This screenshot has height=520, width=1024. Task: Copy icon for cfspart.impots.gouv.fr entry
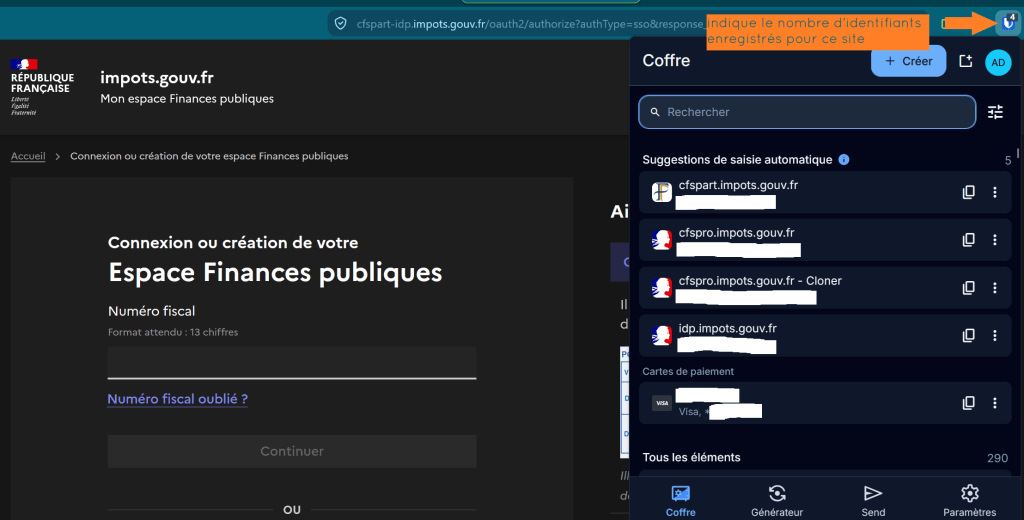pyautogui.click(x=968, y=192)
